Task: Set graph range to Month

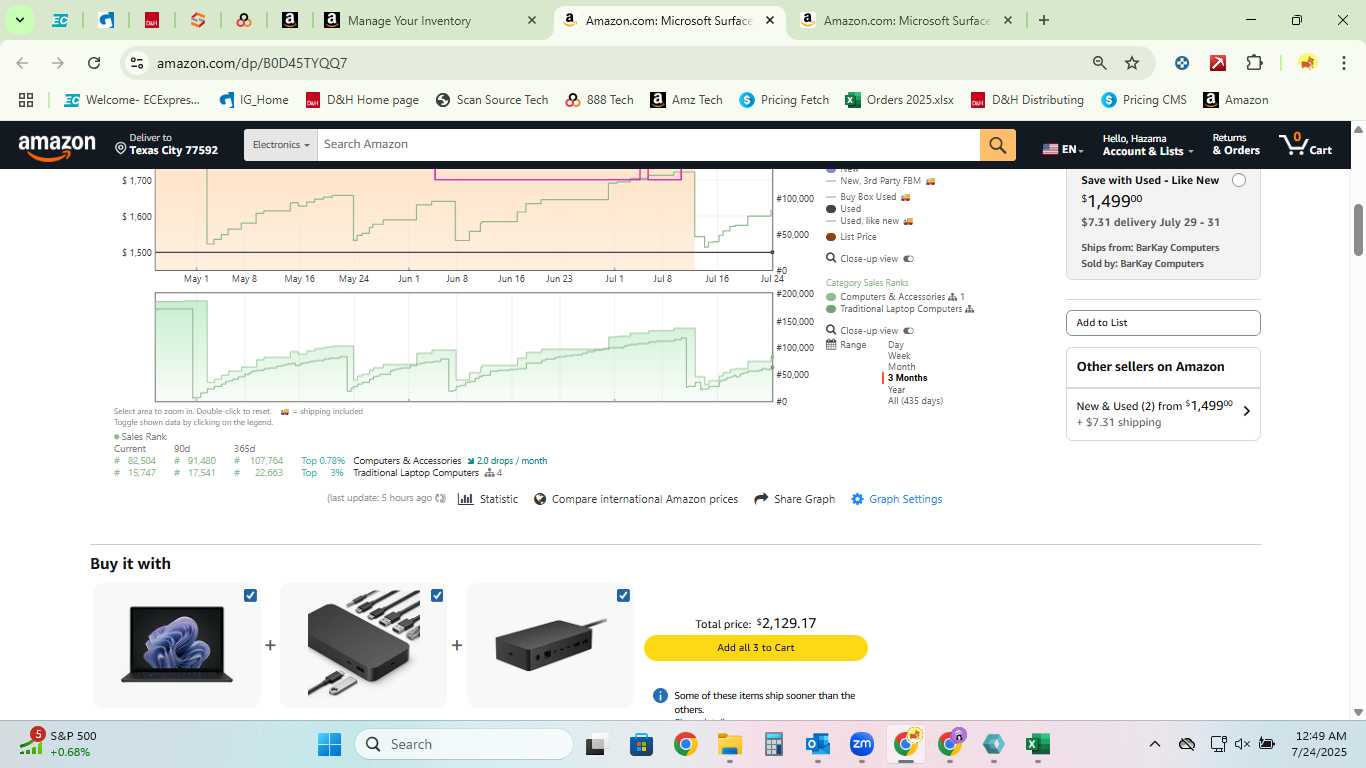Action: [901, 367]
